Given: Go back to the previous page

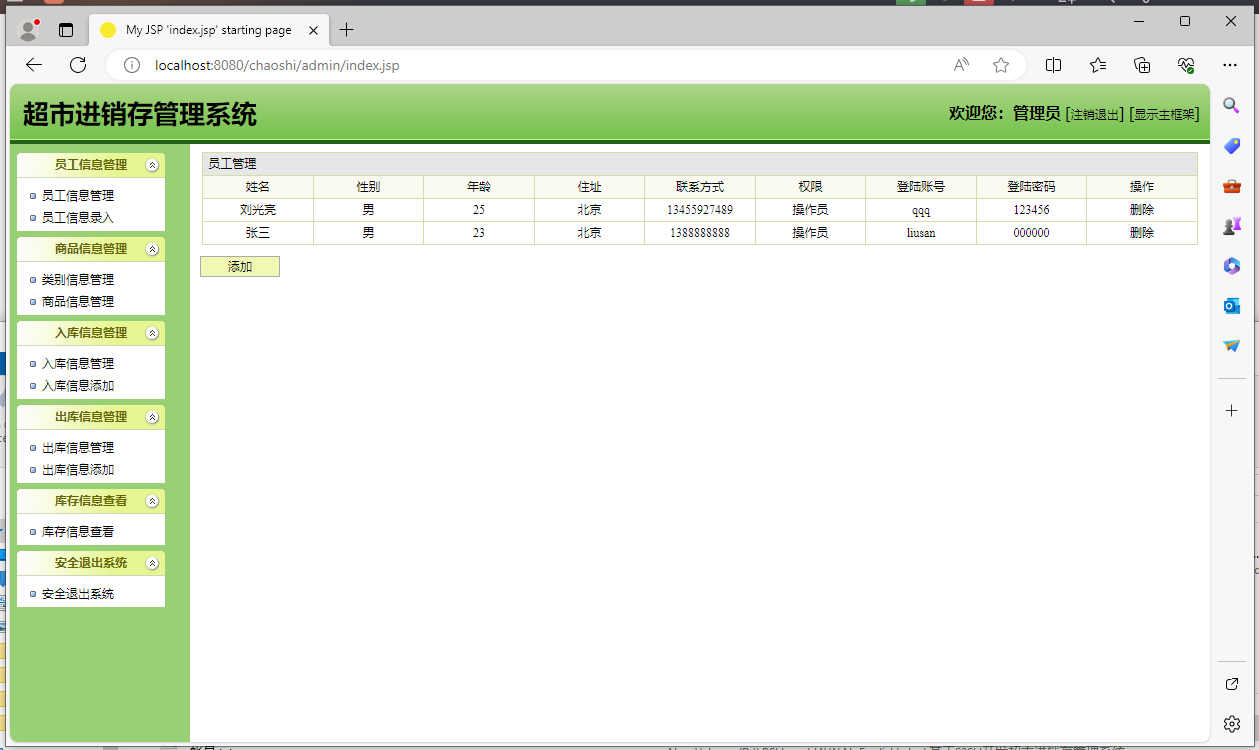Looking at the screenshot, I should [34, 65].
